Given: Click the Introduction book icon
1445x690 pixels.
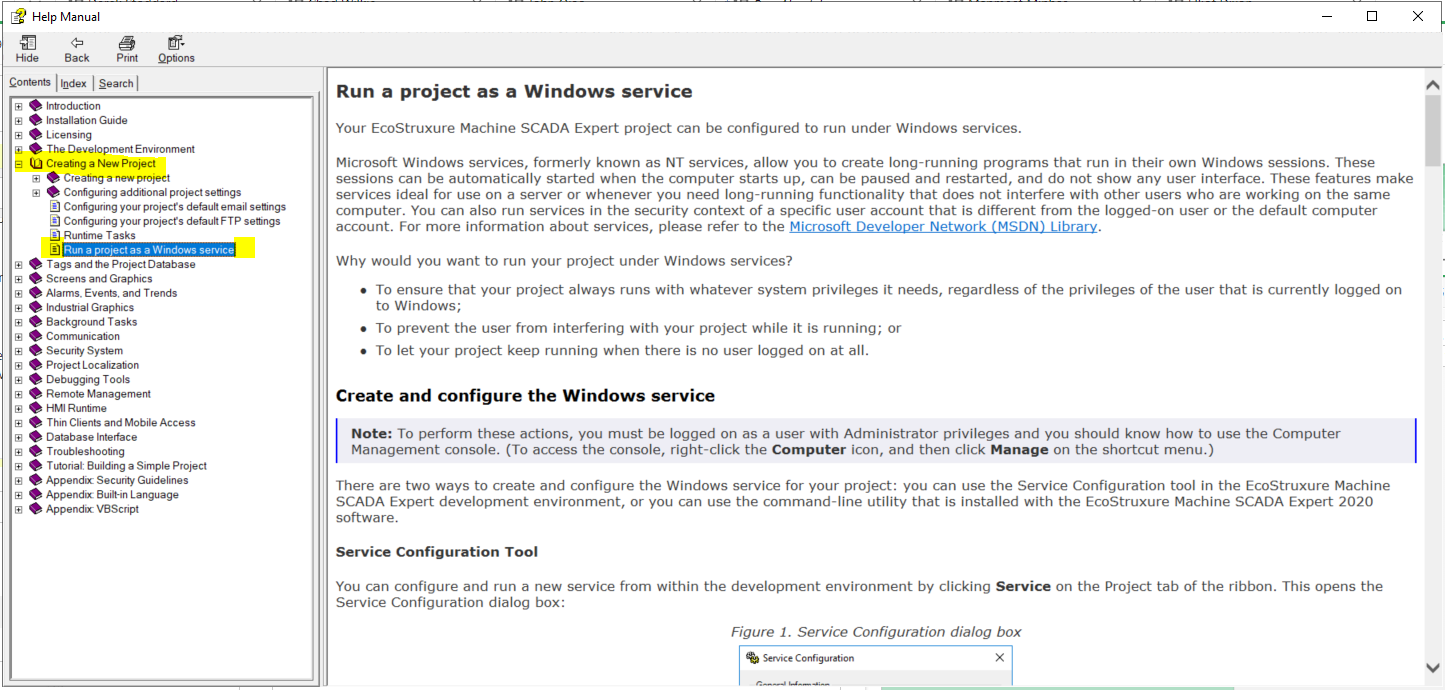Looking at the screenshot, I should coord(36,106).
